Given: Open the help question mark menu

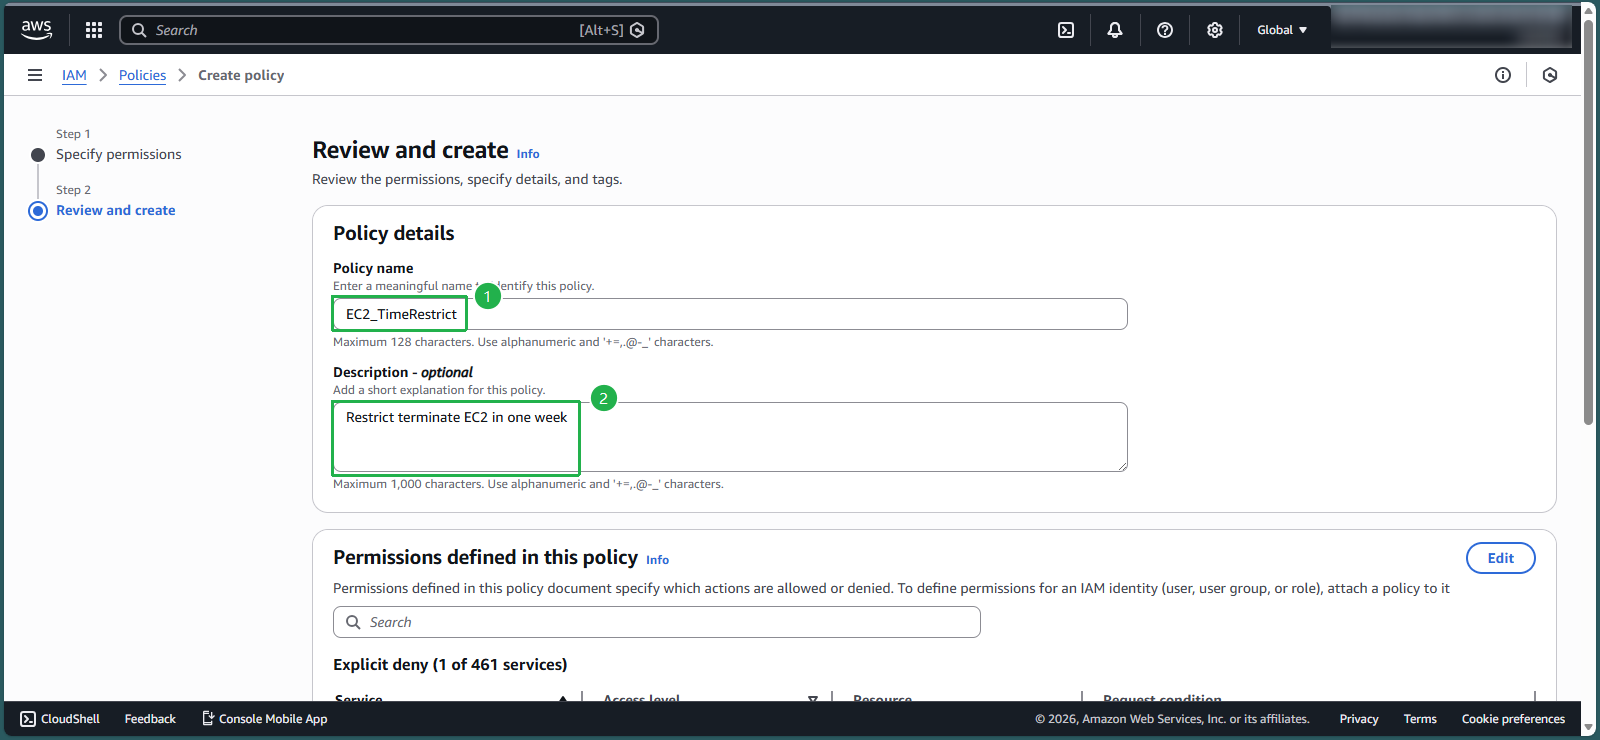Looking at the screenshot, I should (x=1165, y=30).
